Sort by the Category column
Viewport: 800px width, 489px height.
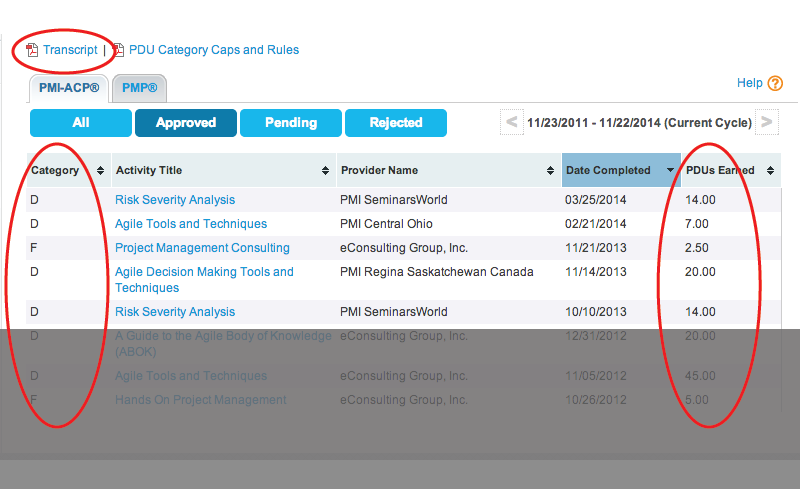[68, 170]
